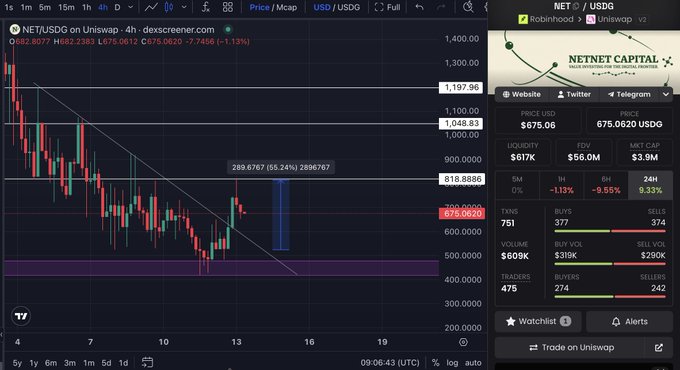Select the 1s timeframe
This screenshot has width=680, height=370.
9,7
